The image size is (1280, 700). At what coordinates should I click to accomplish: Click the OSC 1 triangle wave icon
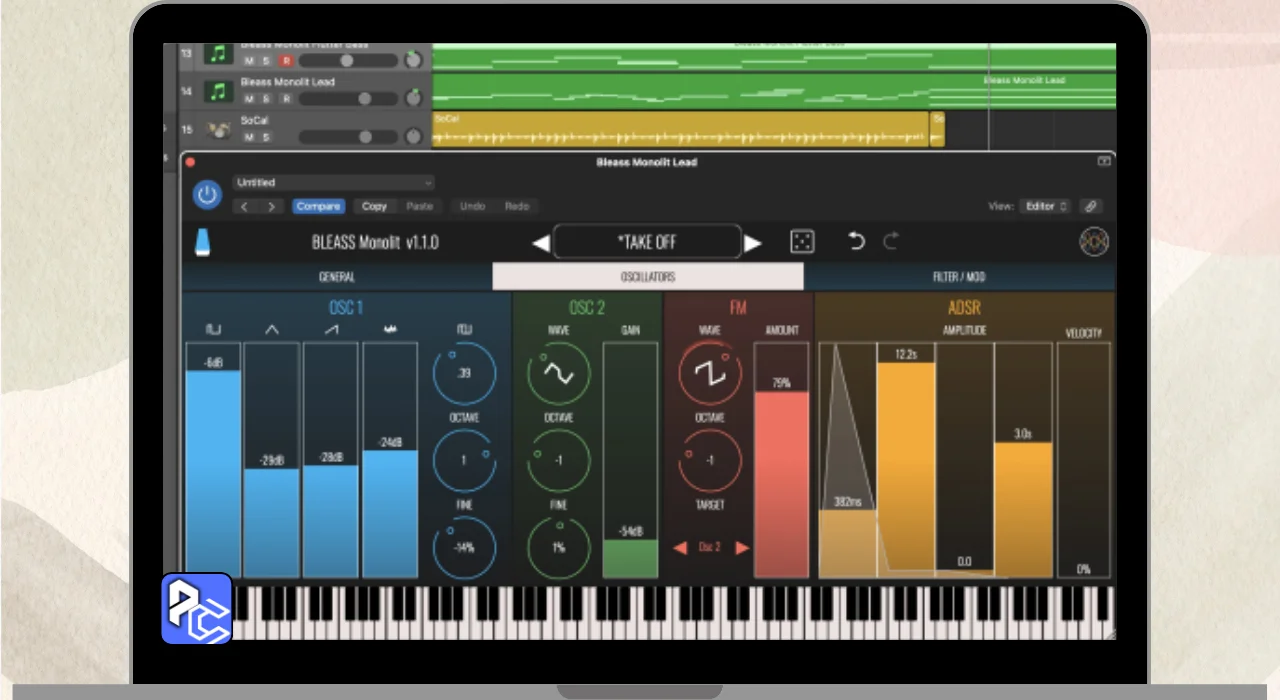[x=272, y=329]
